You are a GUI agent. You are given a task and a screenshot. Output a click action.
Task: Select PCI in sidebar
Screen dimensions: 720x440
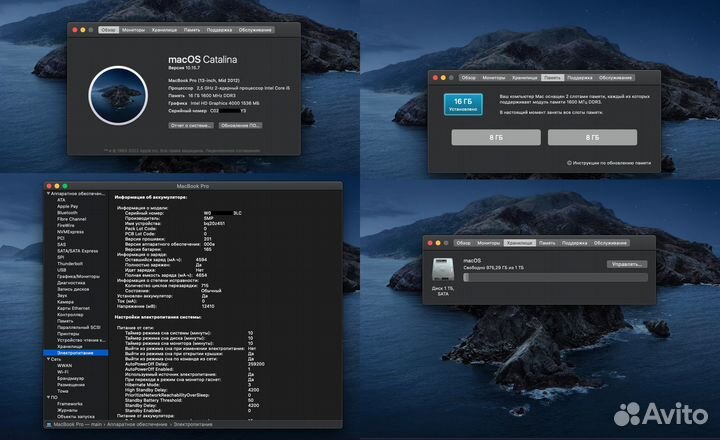point(61,238)
